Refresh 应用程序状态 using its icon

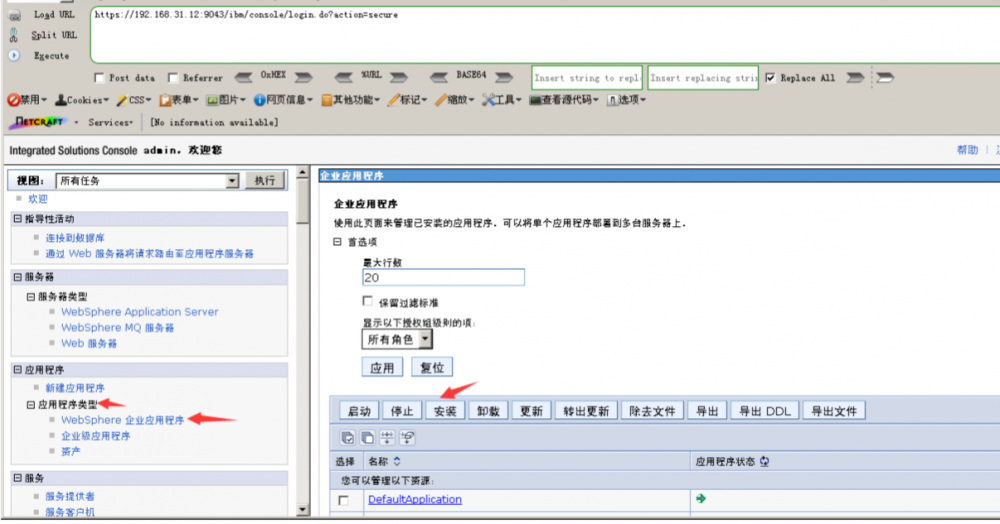(x=764, y=461)
